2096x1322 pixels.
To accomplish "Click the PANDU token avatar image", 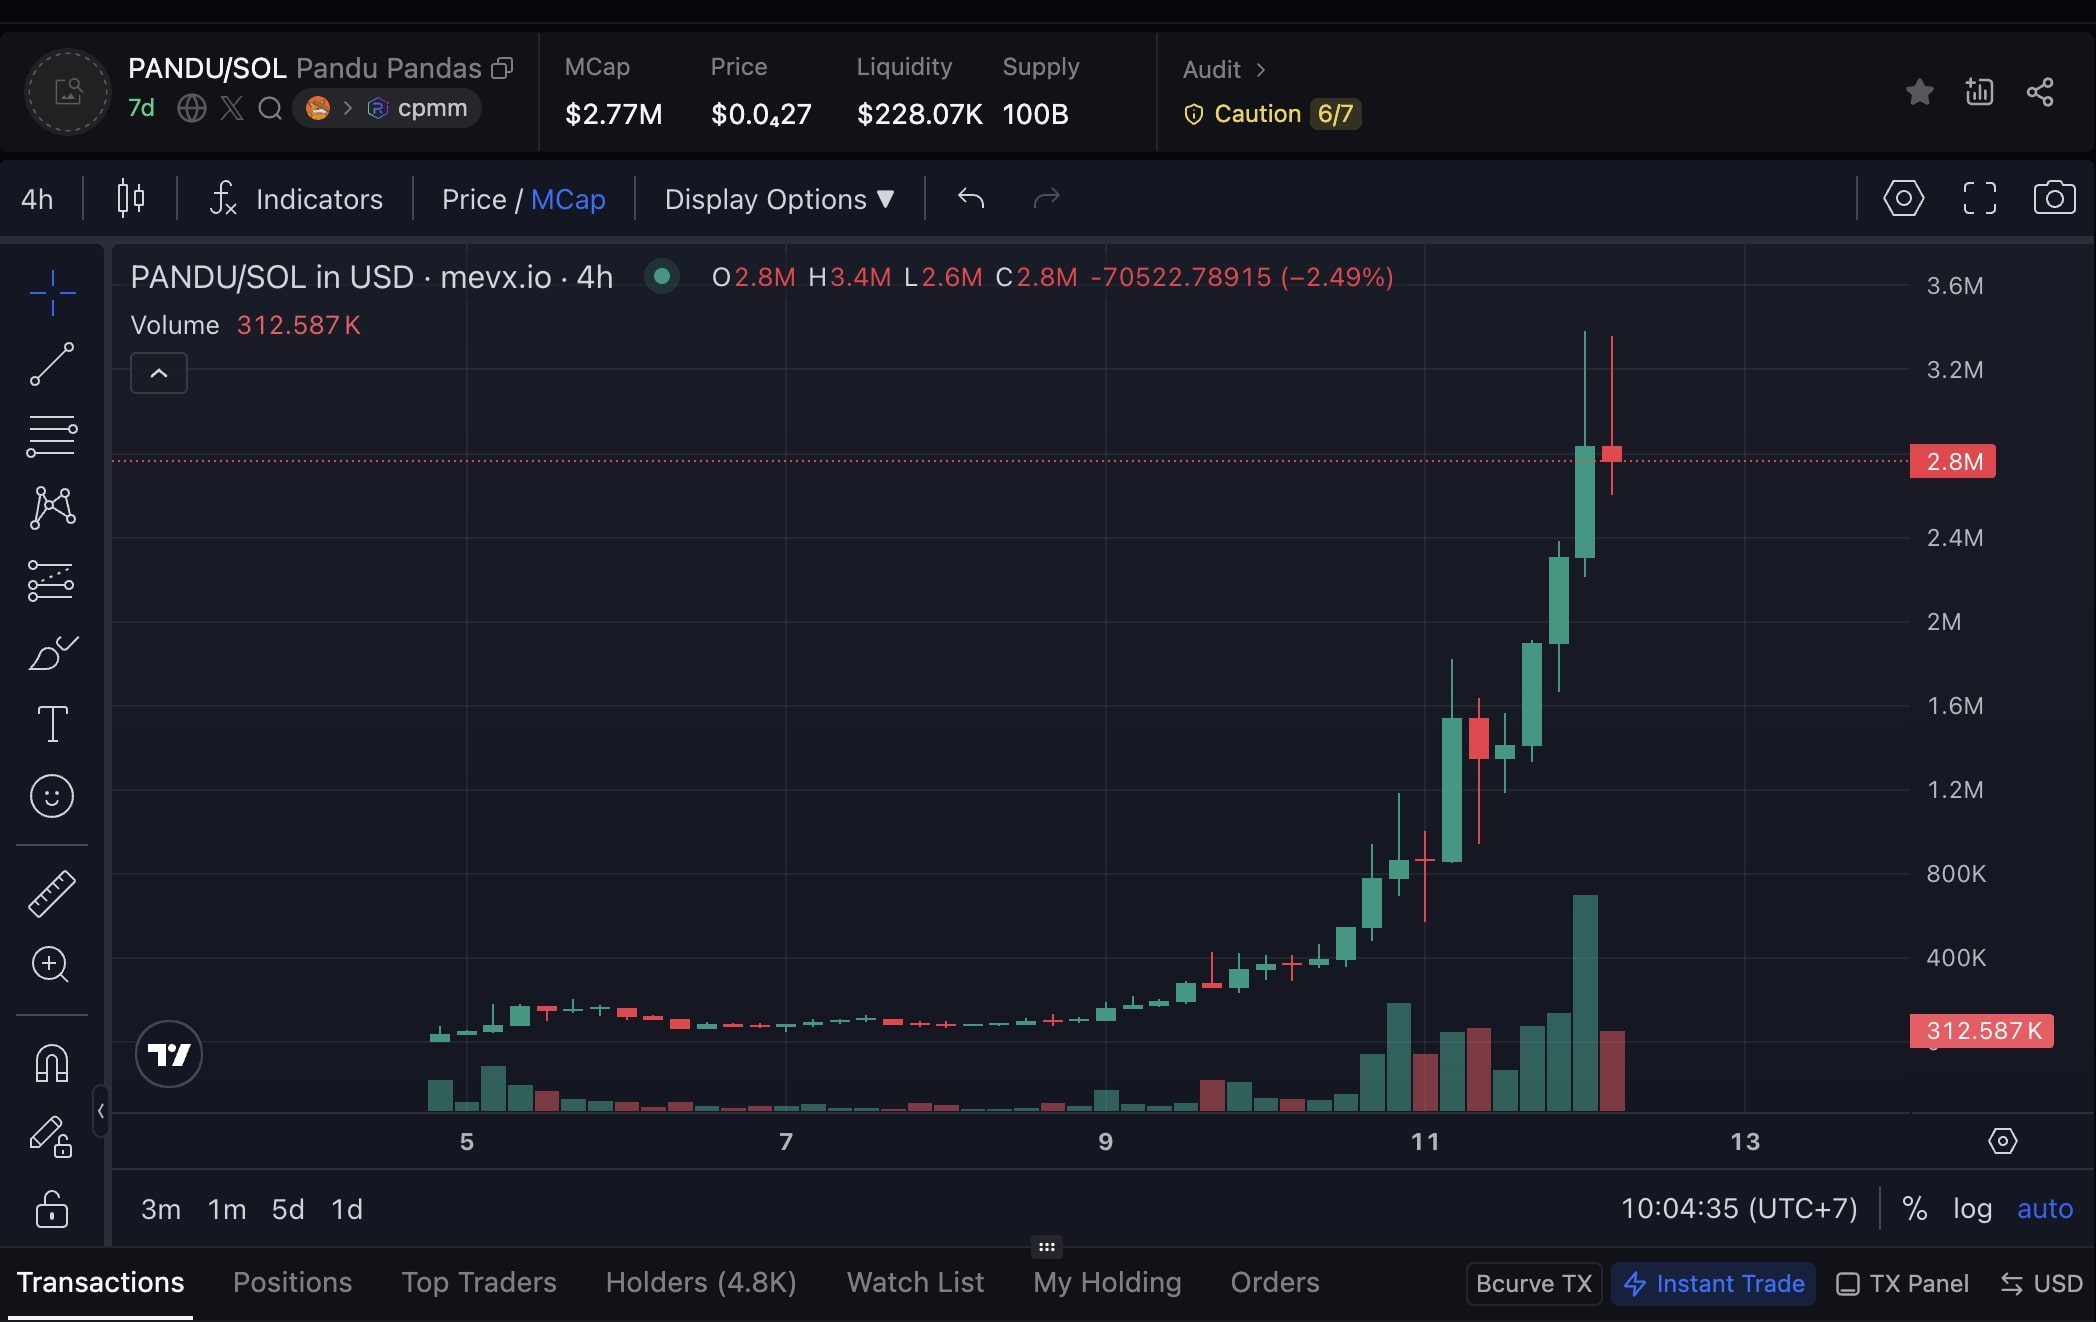I will click(x=68, y=92).
